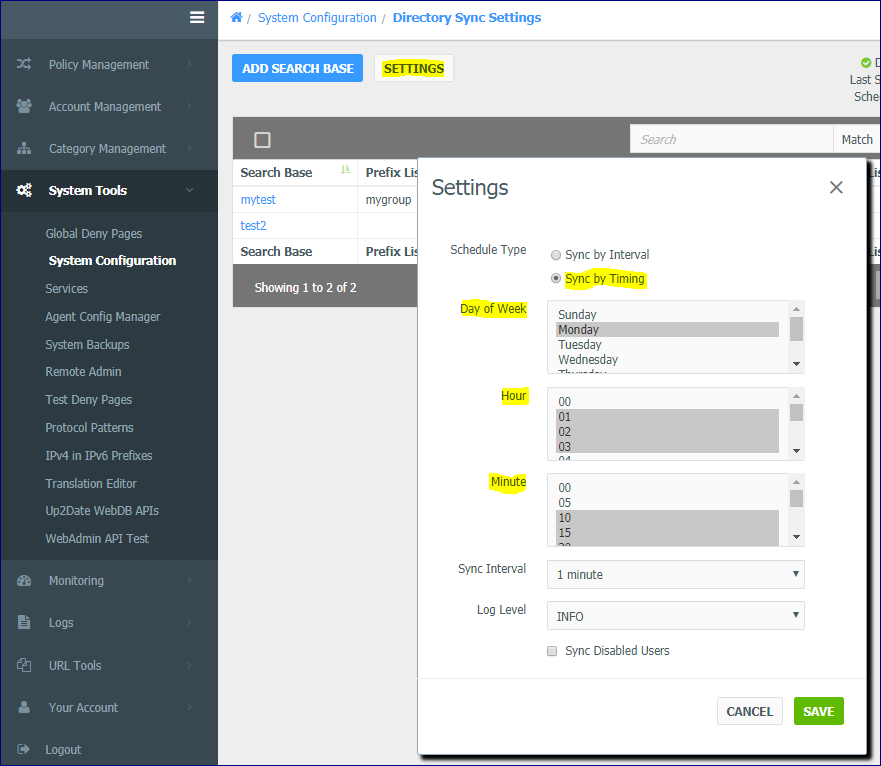Click the Match button beside Search

point(857,139)
